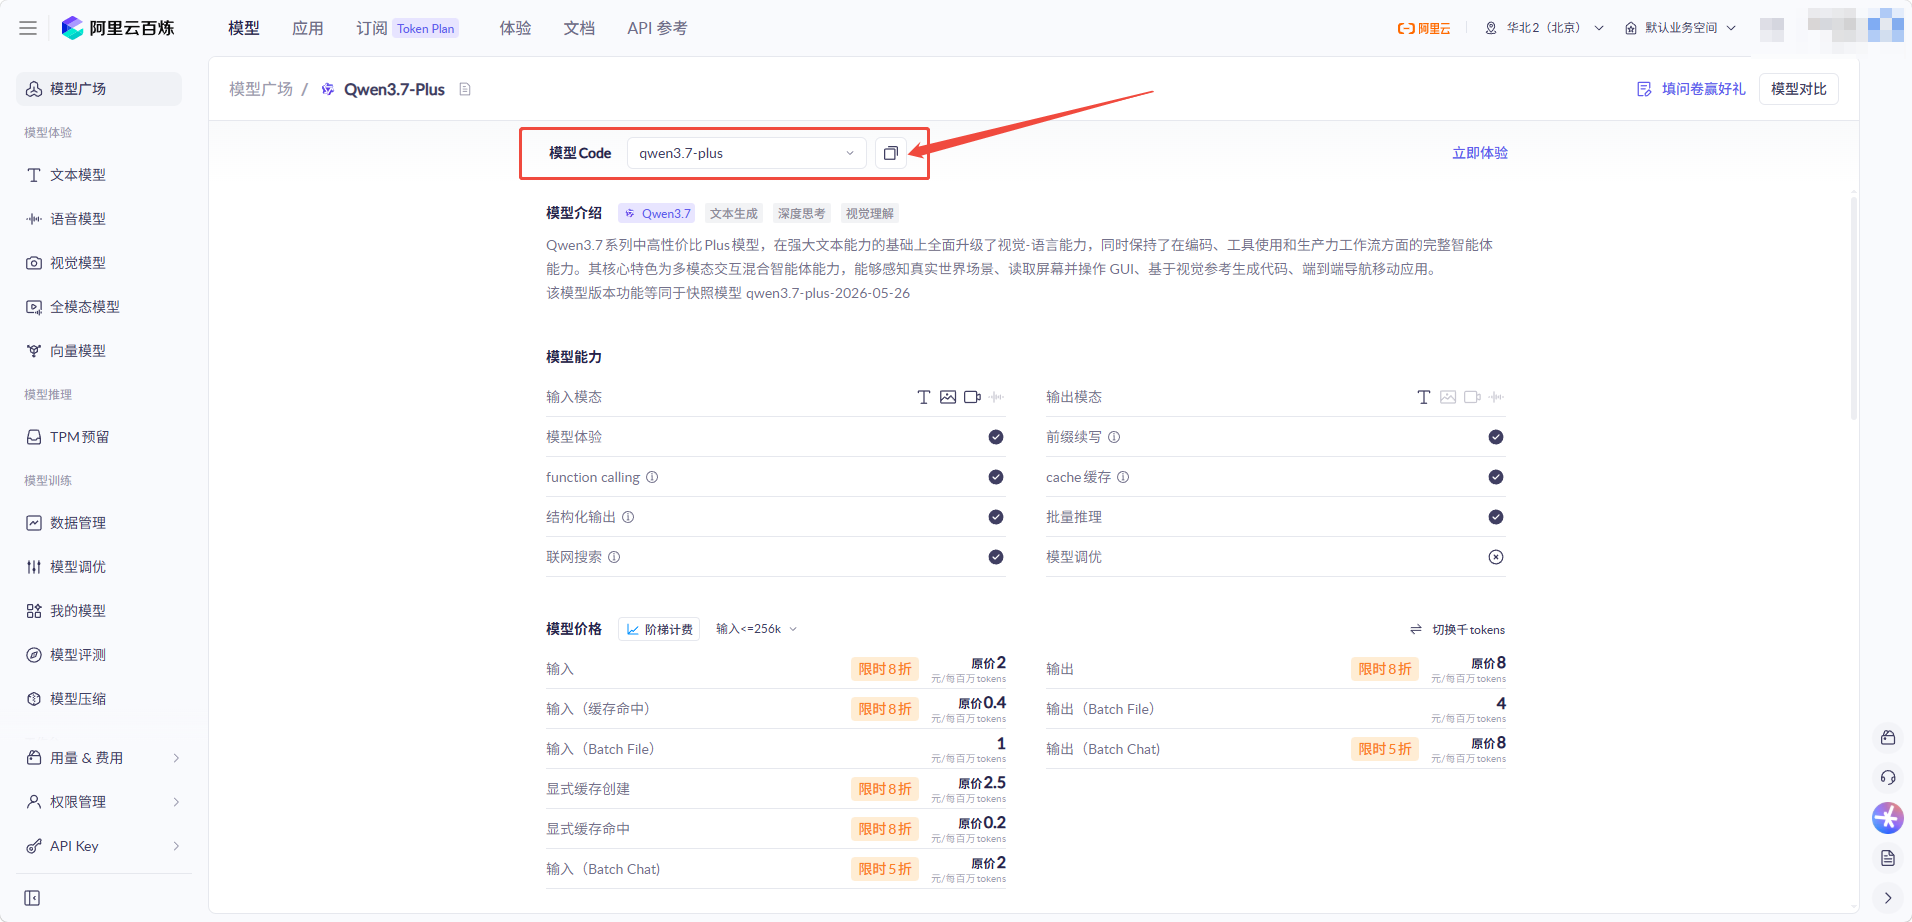Click the unavailable mark for 模型调优 capability

1496,557
